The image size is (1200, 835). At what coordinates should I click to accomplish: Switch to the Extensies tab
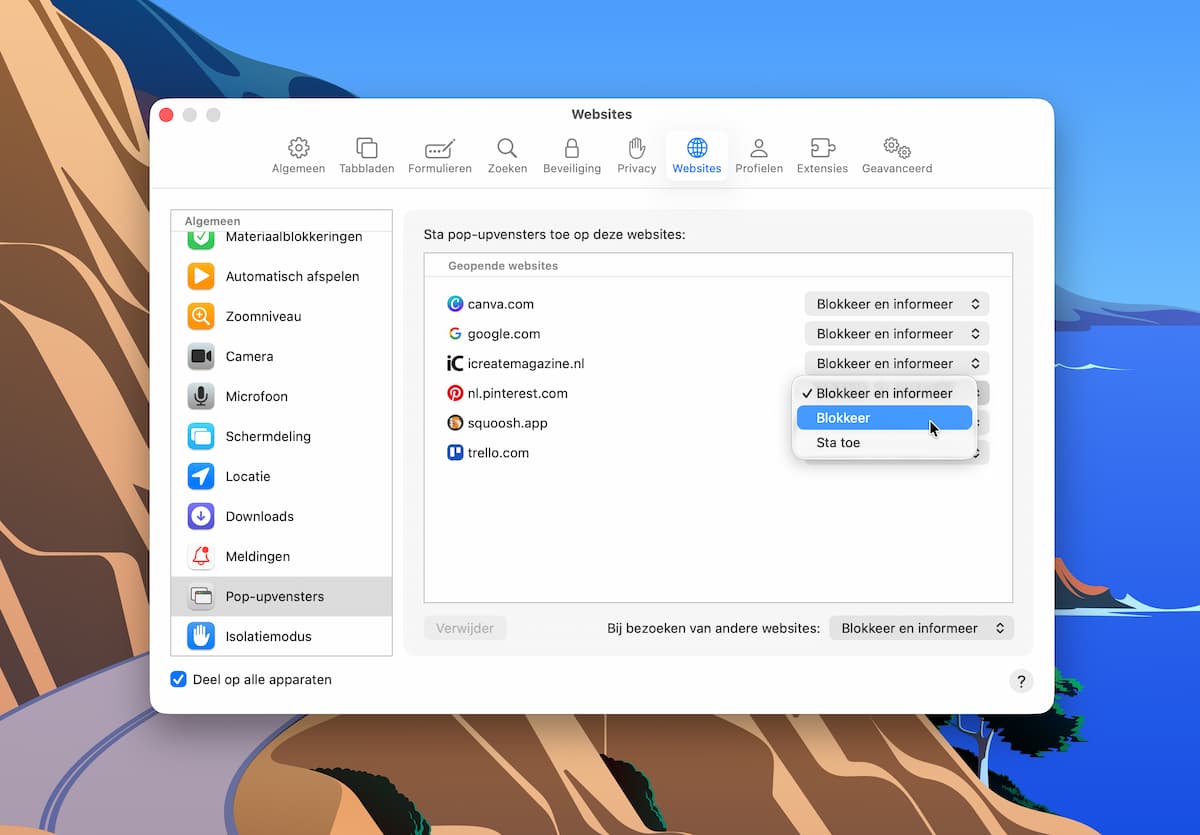point(822,156)
